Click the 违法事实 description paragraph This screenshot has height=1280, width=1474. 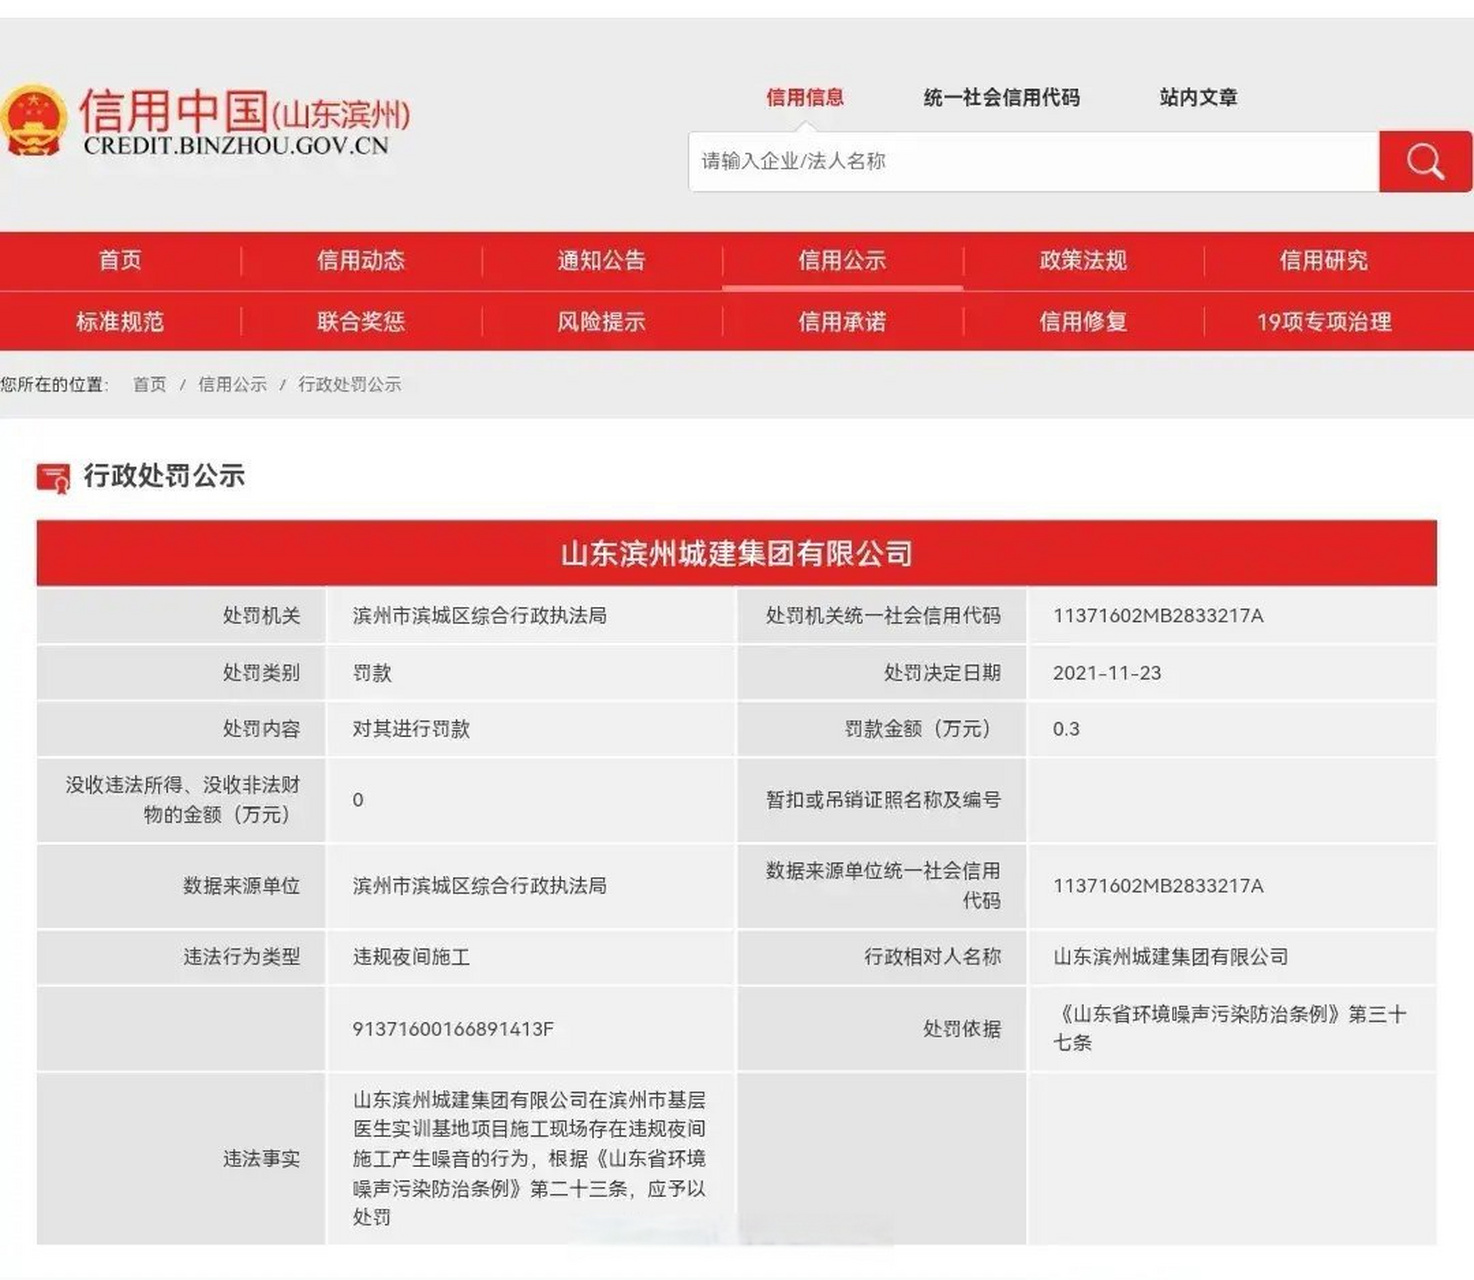click(x=530, y=1159)
